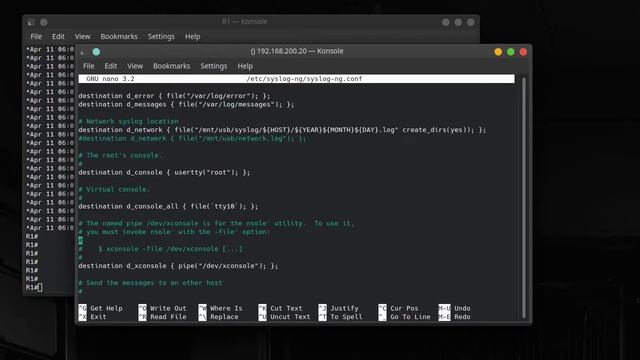Viewport: 640px width, 360px height.
Task: Click the active destination d_network line with create_dirs
Action: coord(282,130)
